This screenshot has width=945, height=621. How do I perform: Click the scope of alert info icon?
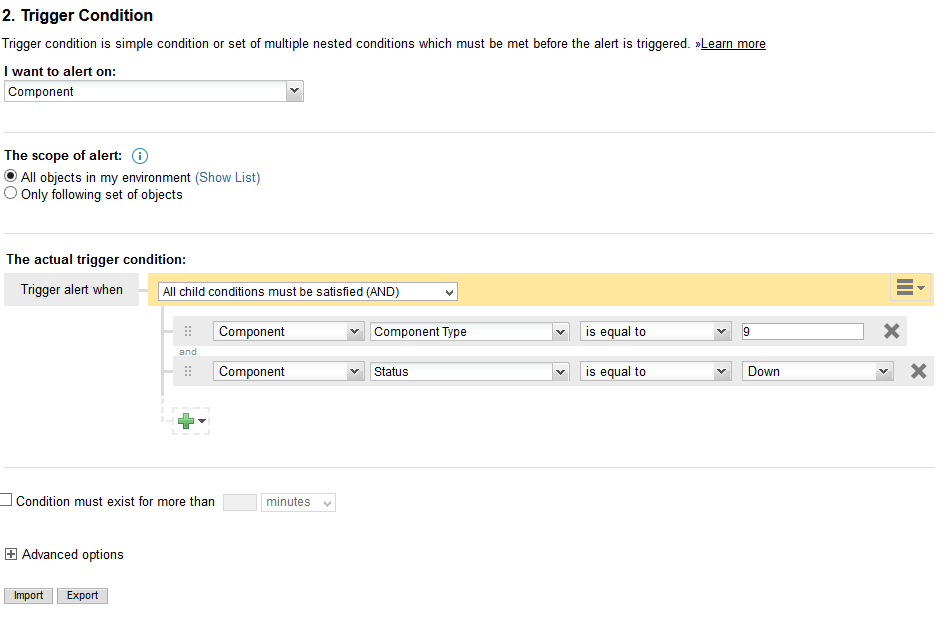tap(140, 156)
